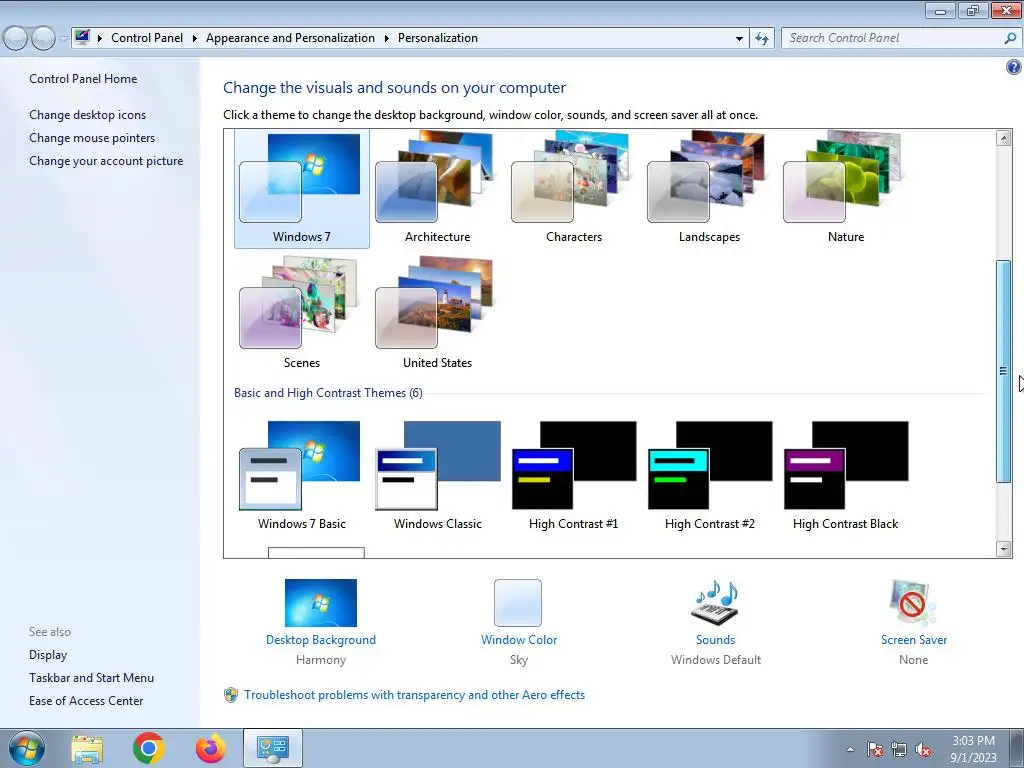This screenshot has width=1024, height=768.
Task: Click the search magnifier icon
Action: pyautogui.click(x=1010, y=39)
